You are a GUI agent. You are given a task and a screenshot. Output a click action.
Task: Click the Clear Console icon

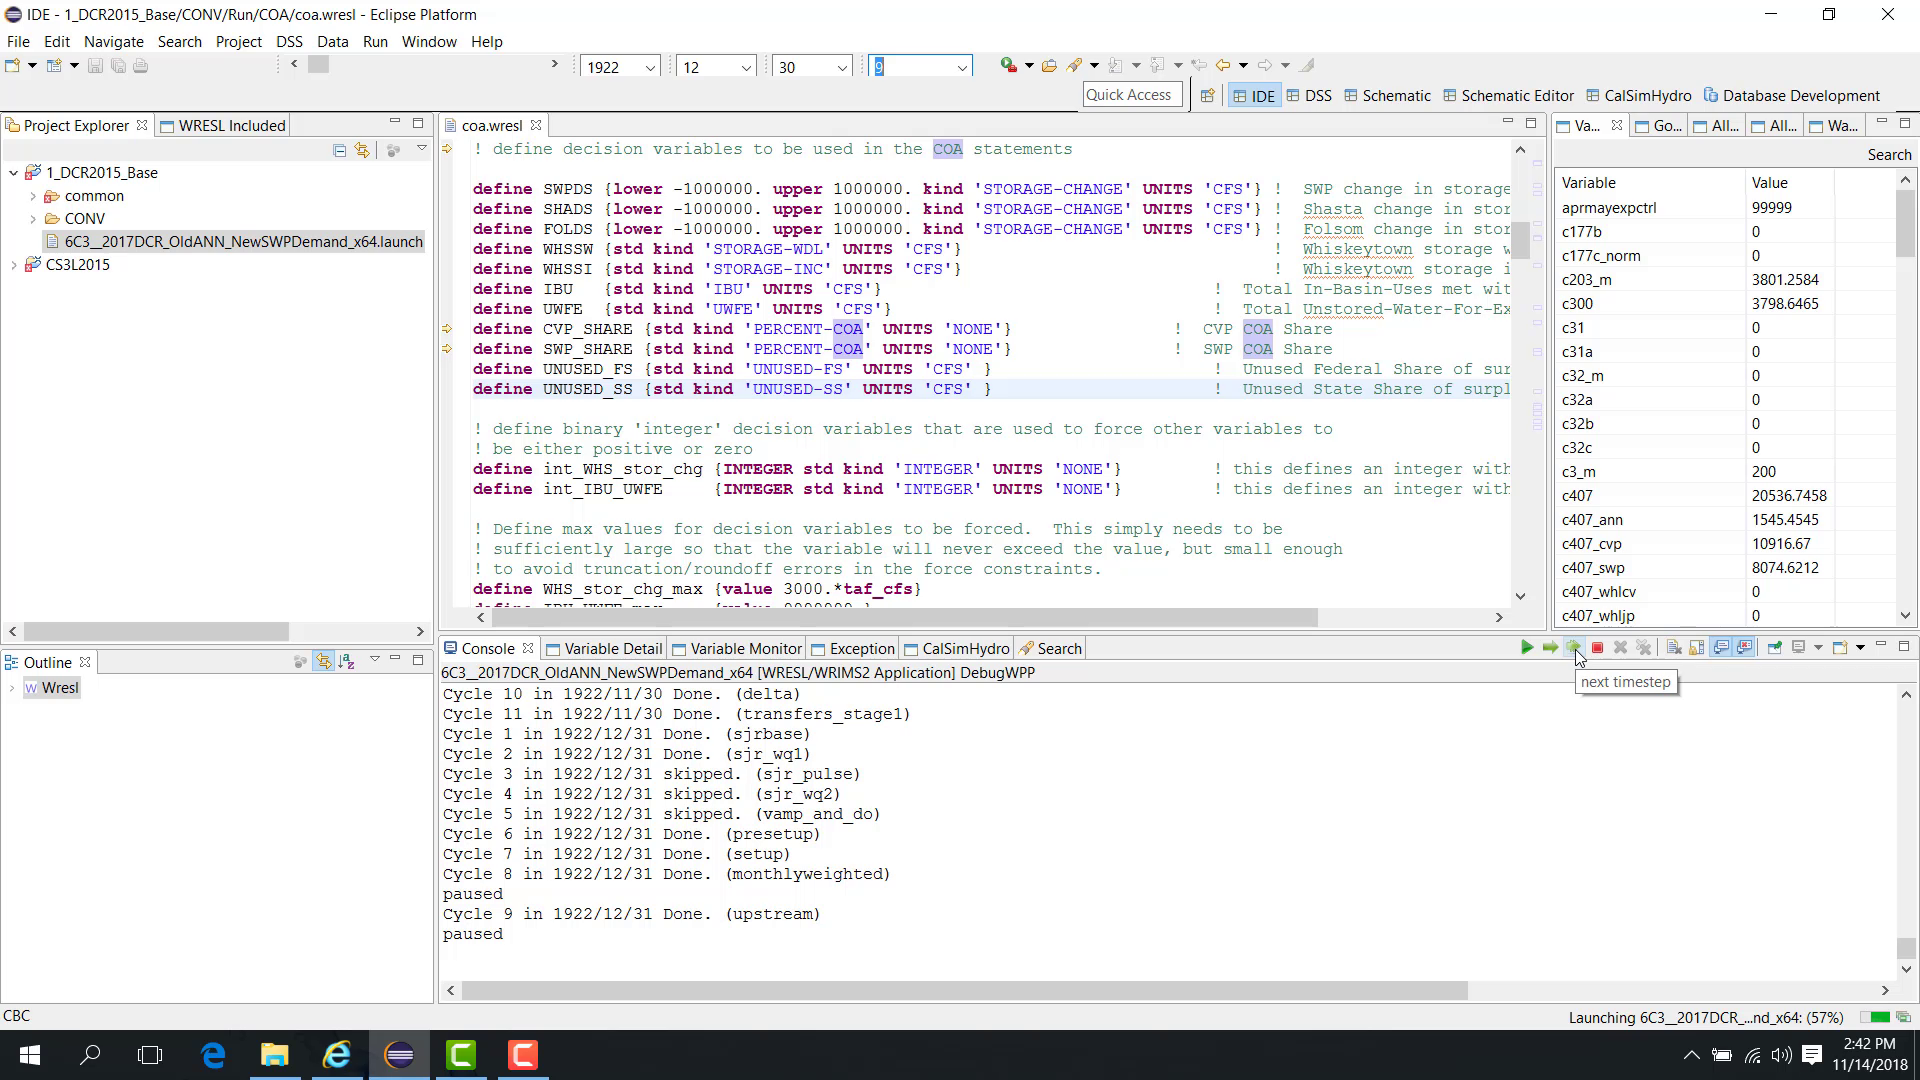pyautogui.click(x=1674, y=647)
